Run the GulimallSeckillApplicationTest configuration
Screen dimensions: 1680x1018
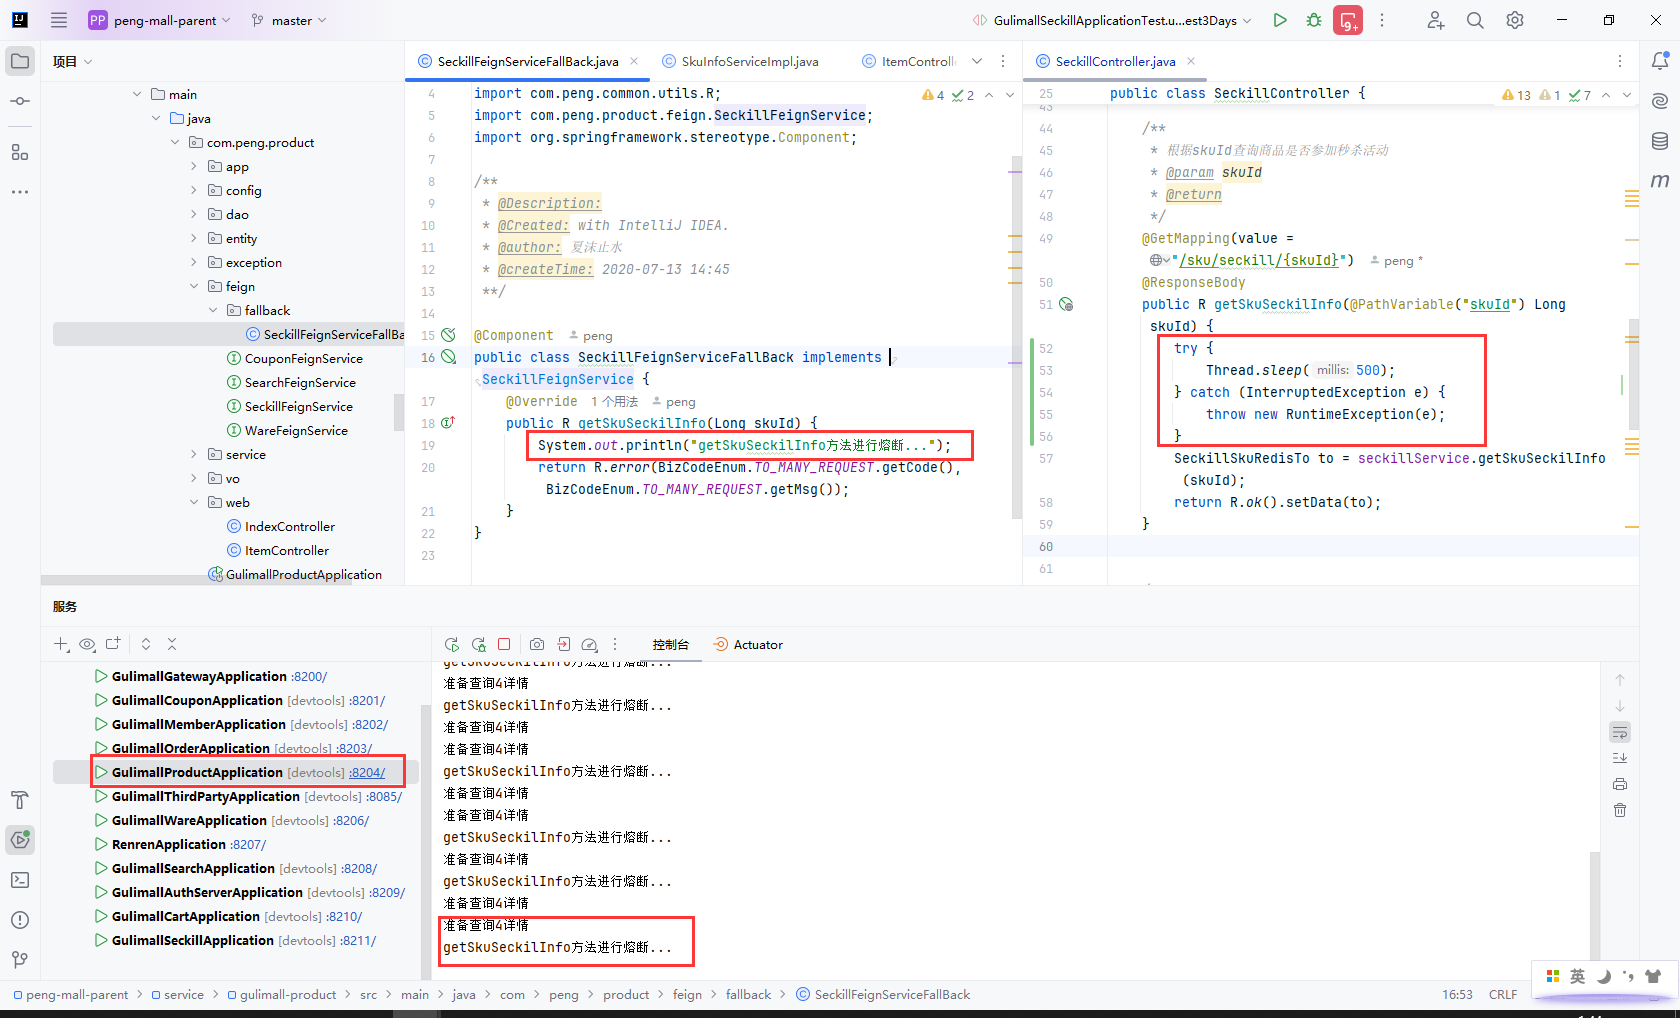(1280, 20)
